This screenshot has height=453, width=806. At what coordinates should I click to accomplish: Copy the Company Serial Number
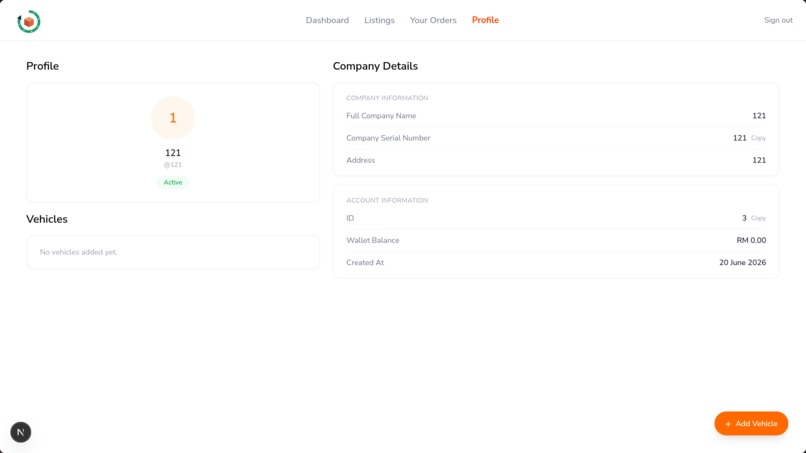758,138
